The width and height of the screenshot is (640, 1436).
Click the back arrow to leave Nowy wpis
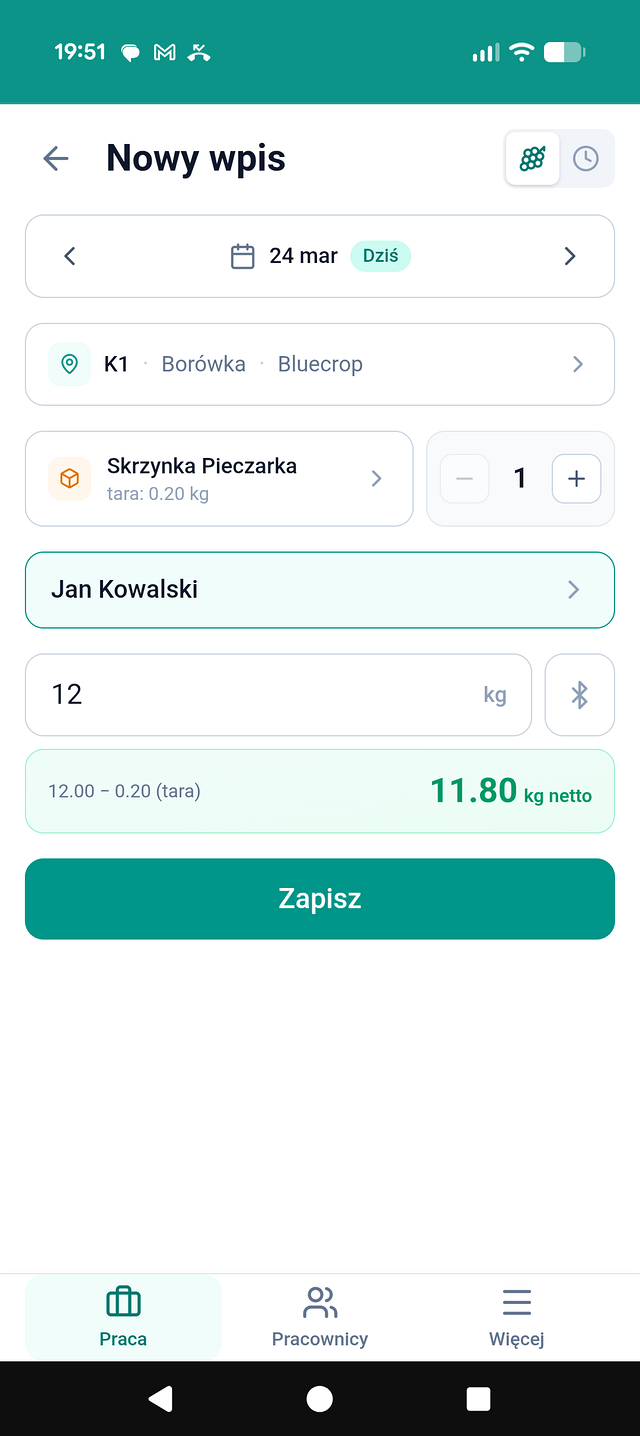[55, 158]
